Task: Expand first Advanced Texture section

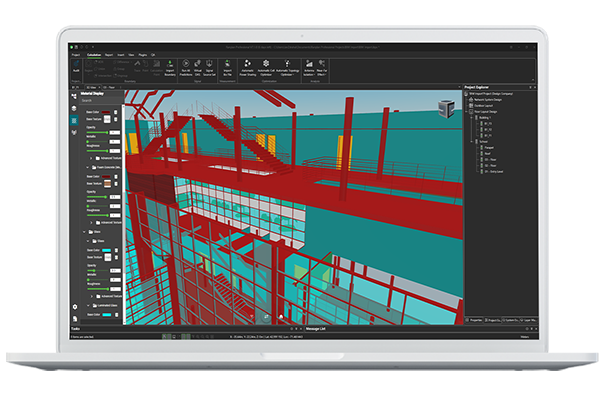Action: coord(91,158)
